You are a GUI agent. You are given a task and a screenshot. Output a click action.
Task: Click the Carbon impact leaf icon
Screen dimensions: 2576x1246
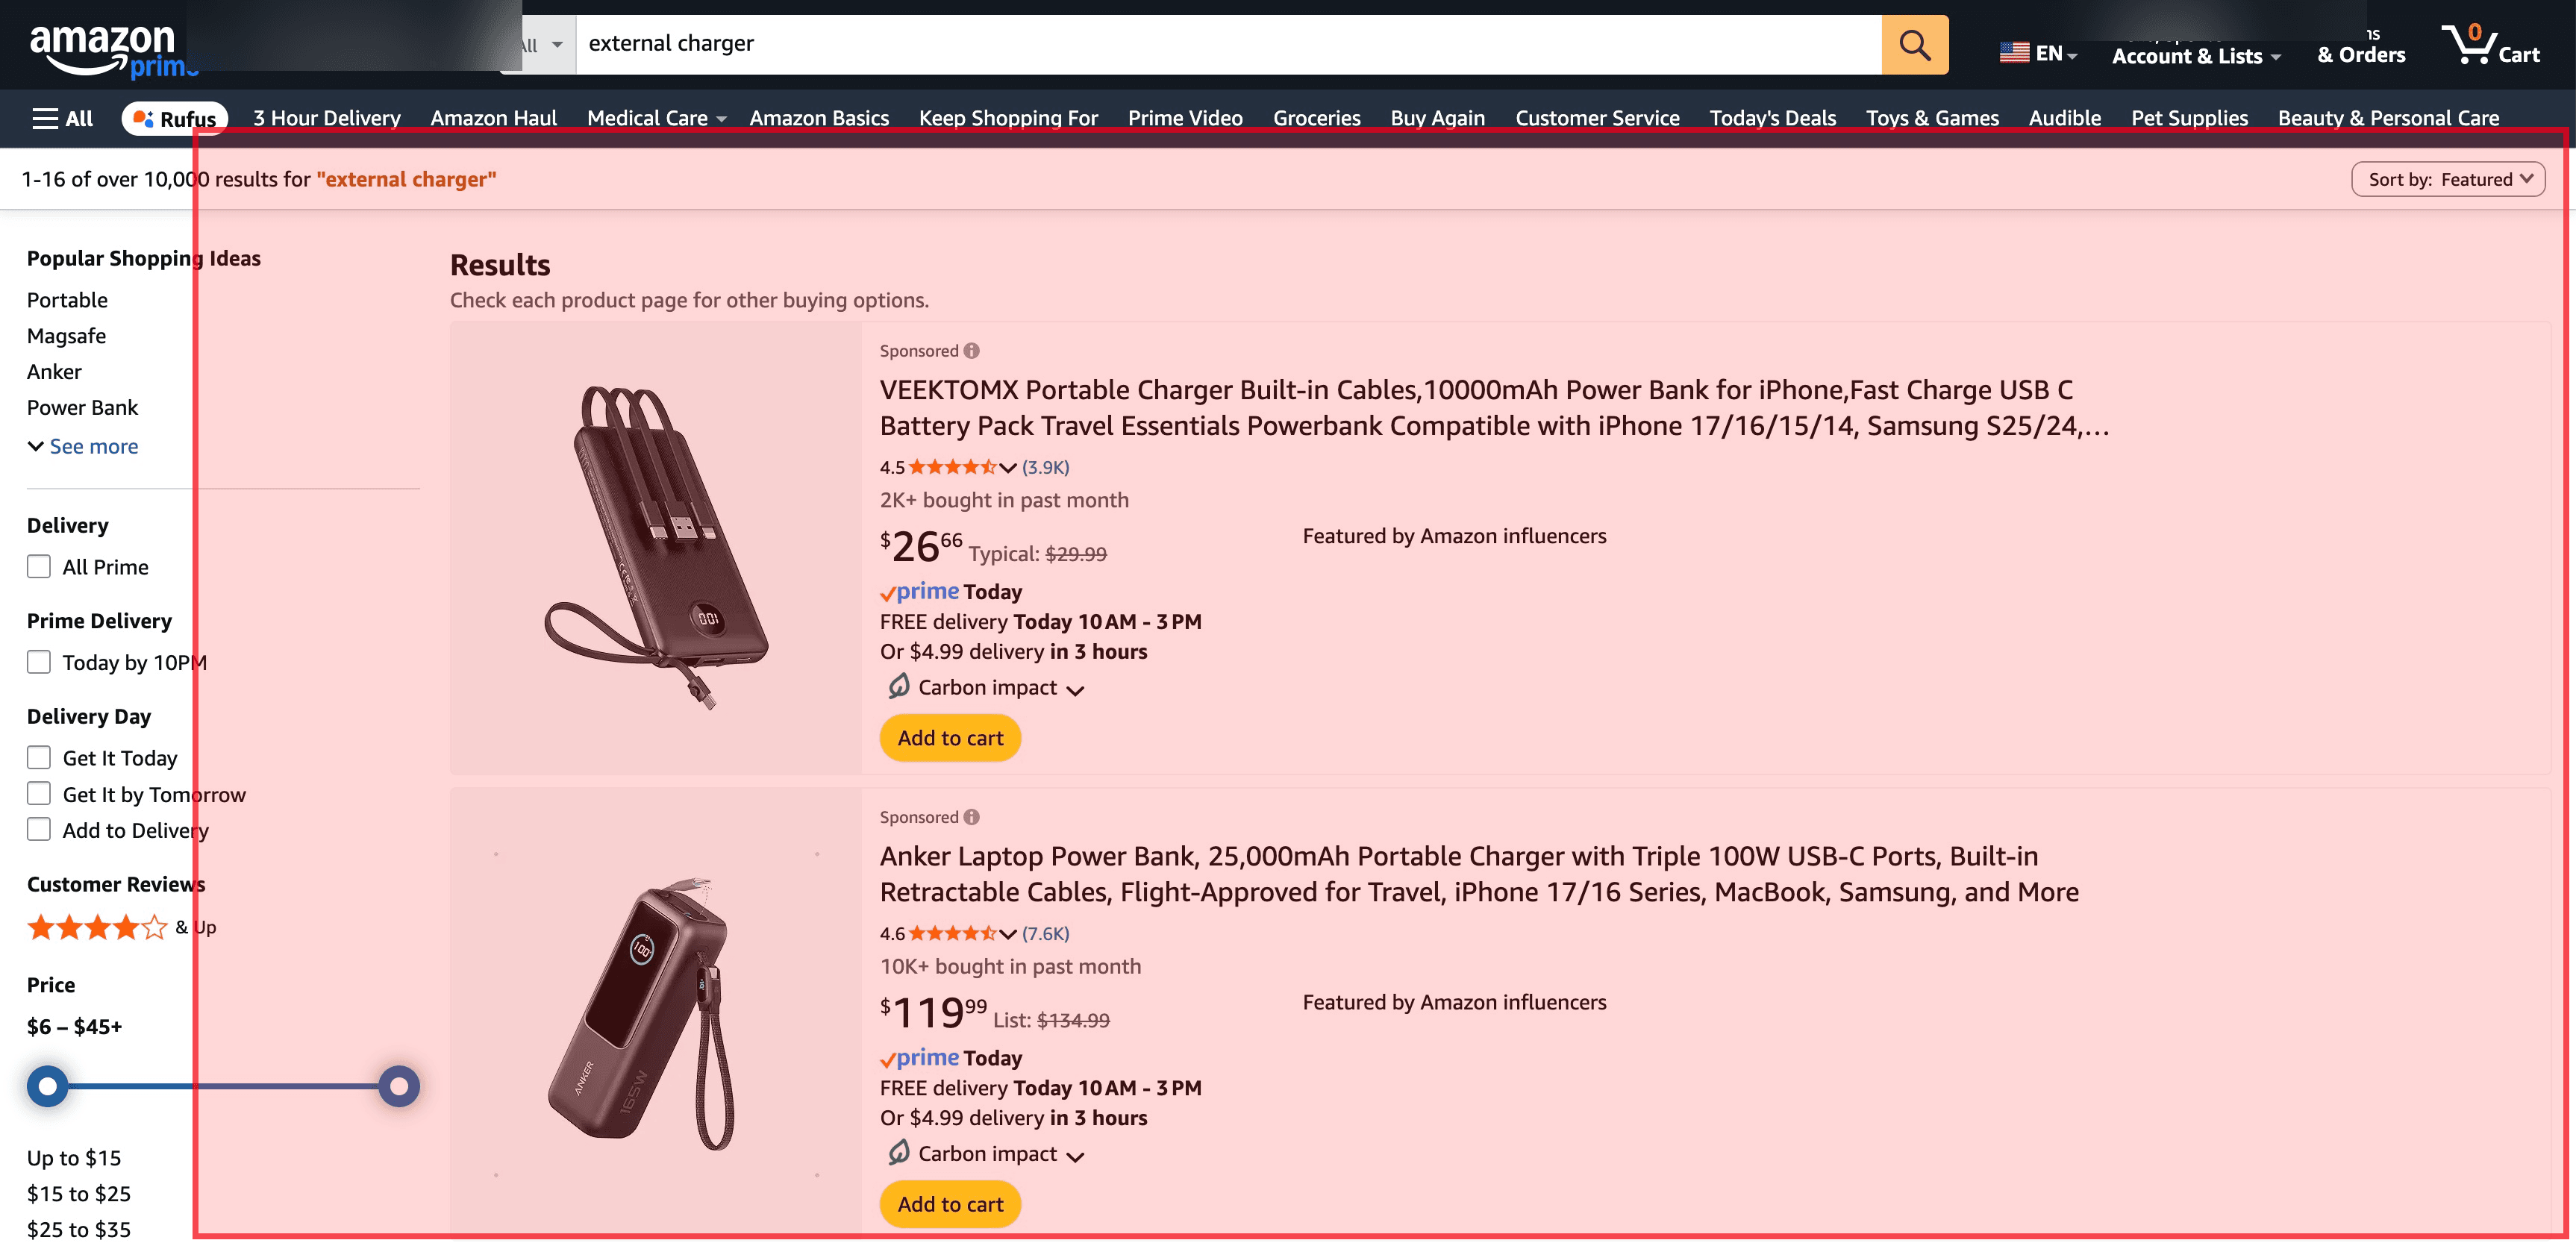pos(899,686)
